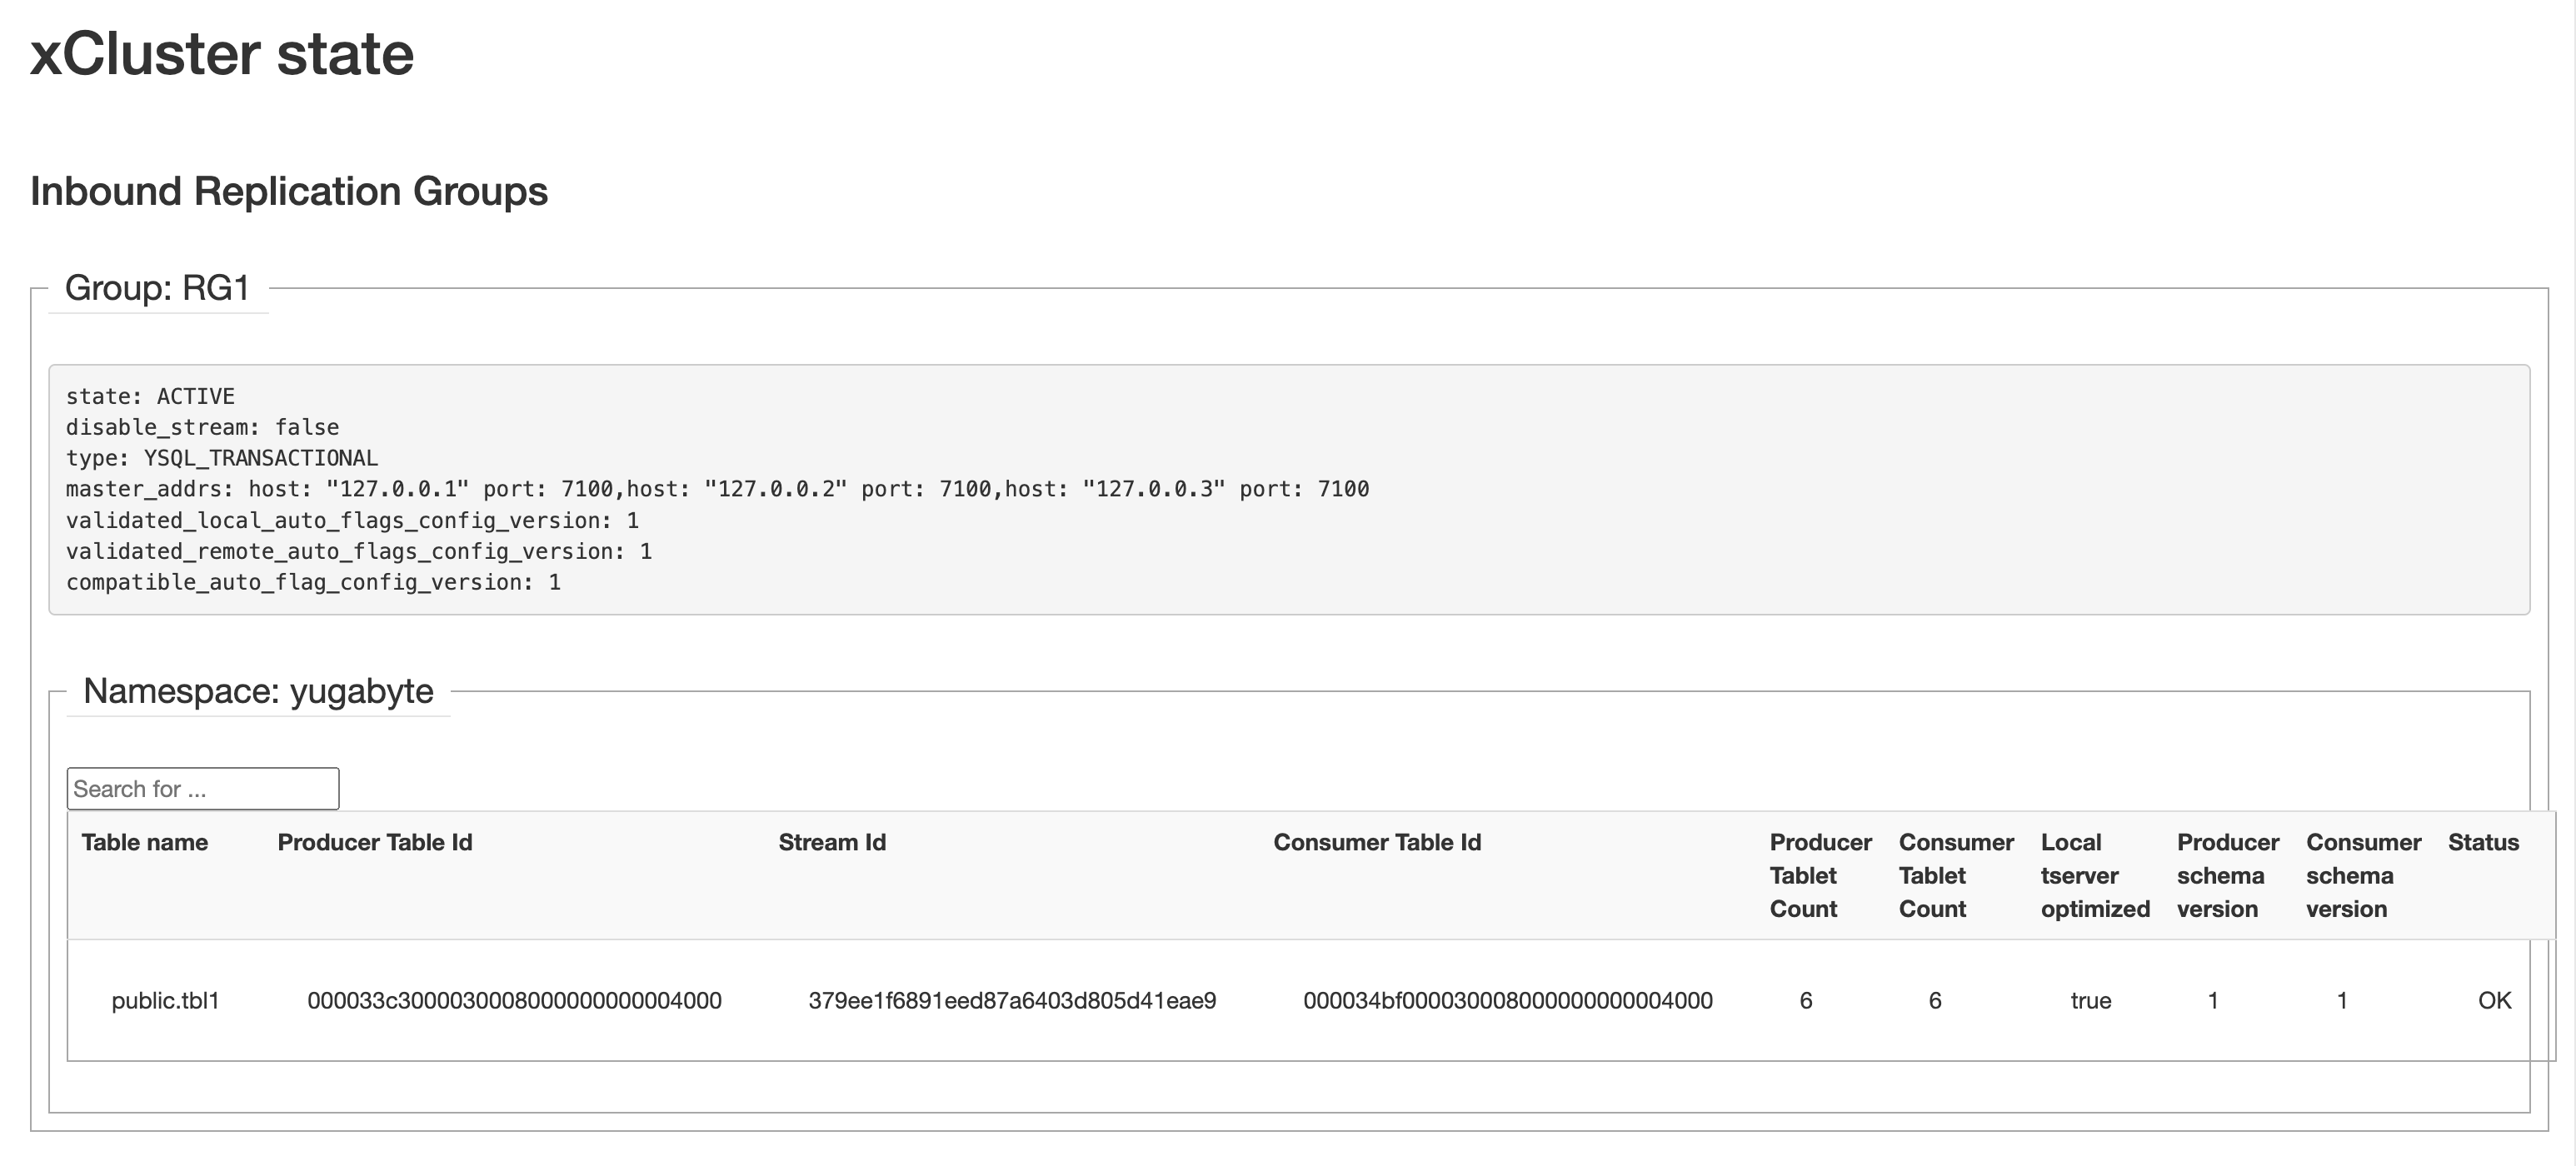
Task: Click the xCluster state page heading
Action: (222, 54)
